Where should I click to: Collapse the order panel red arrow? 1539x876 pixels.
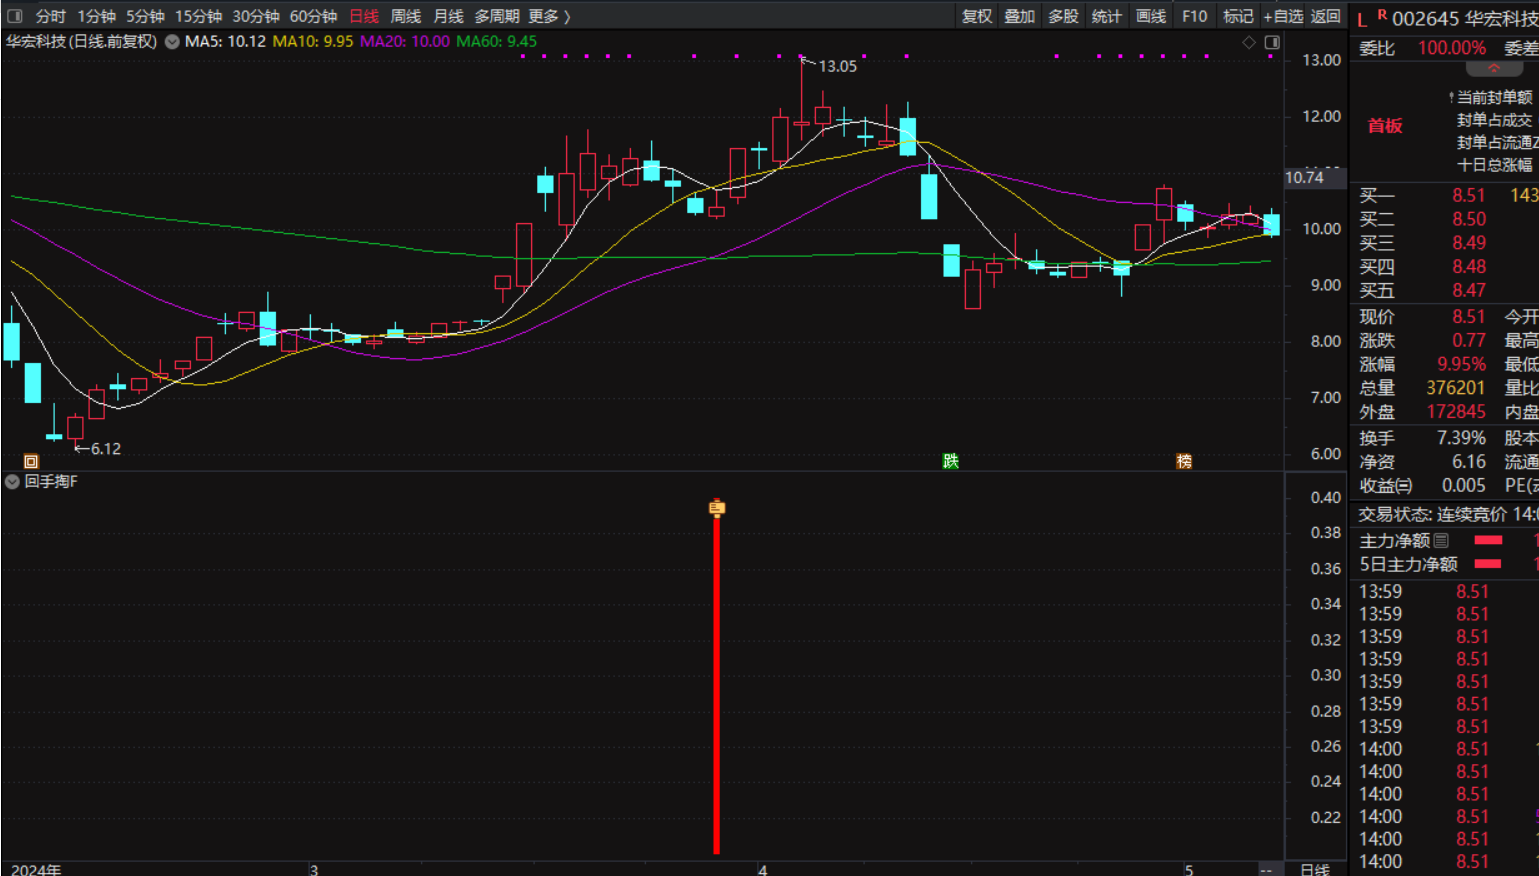pyautogui.click(x=1494, y=69)
